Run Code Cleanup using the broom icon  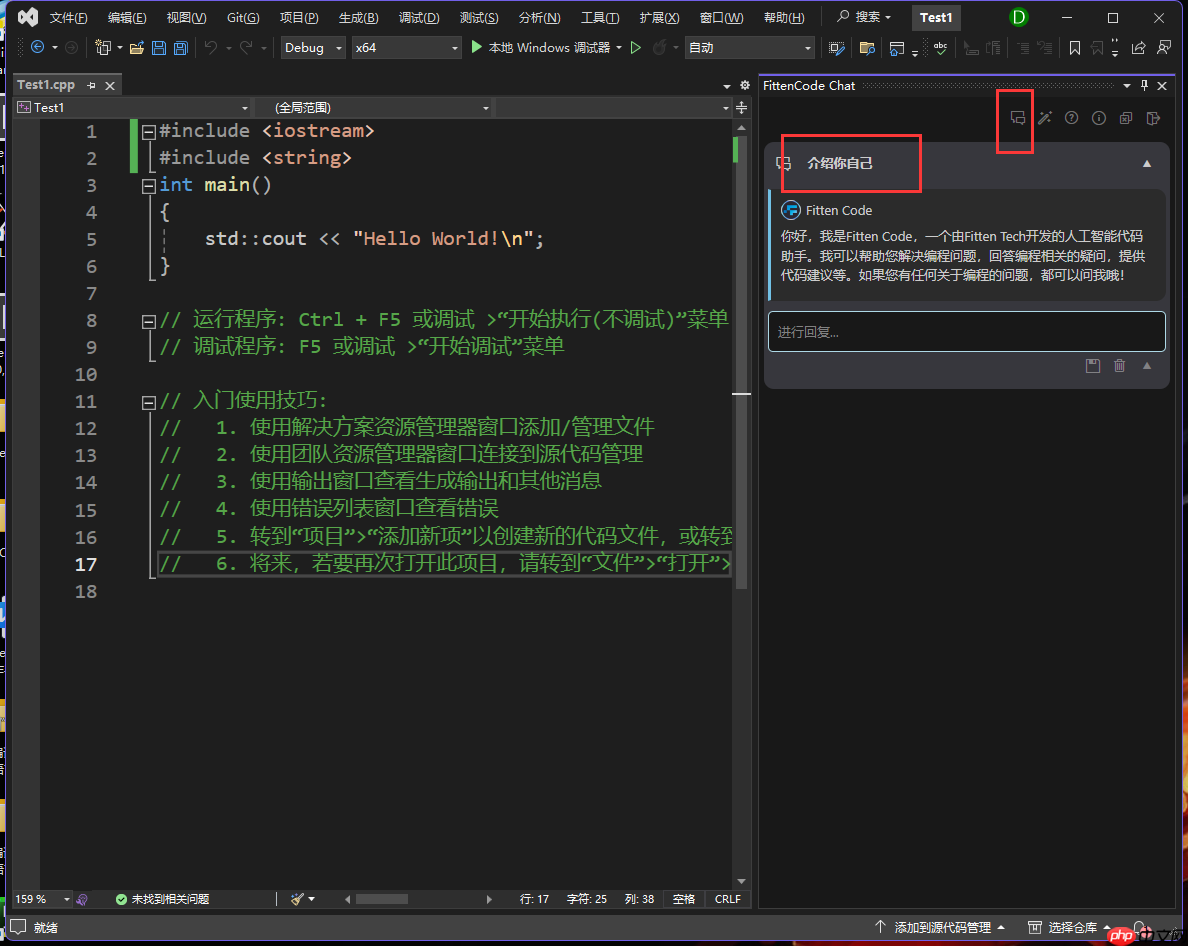click(x=295, y=898)
